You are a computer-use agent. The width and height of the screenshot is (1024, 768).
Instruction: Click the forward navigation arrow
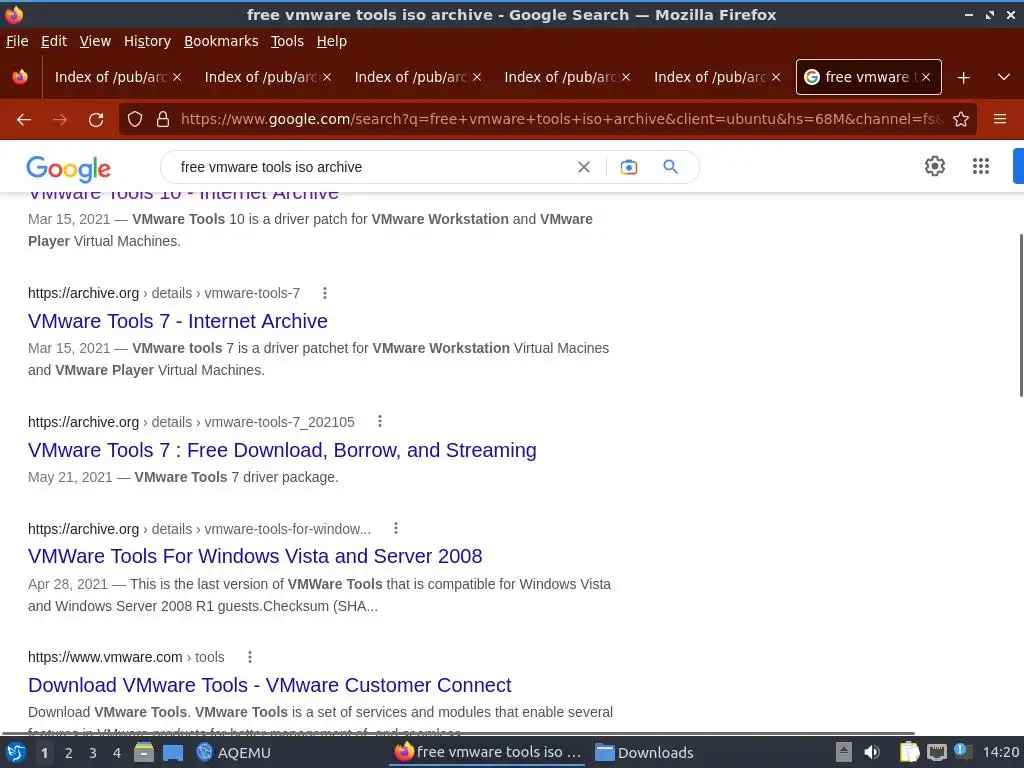[60, 120]
